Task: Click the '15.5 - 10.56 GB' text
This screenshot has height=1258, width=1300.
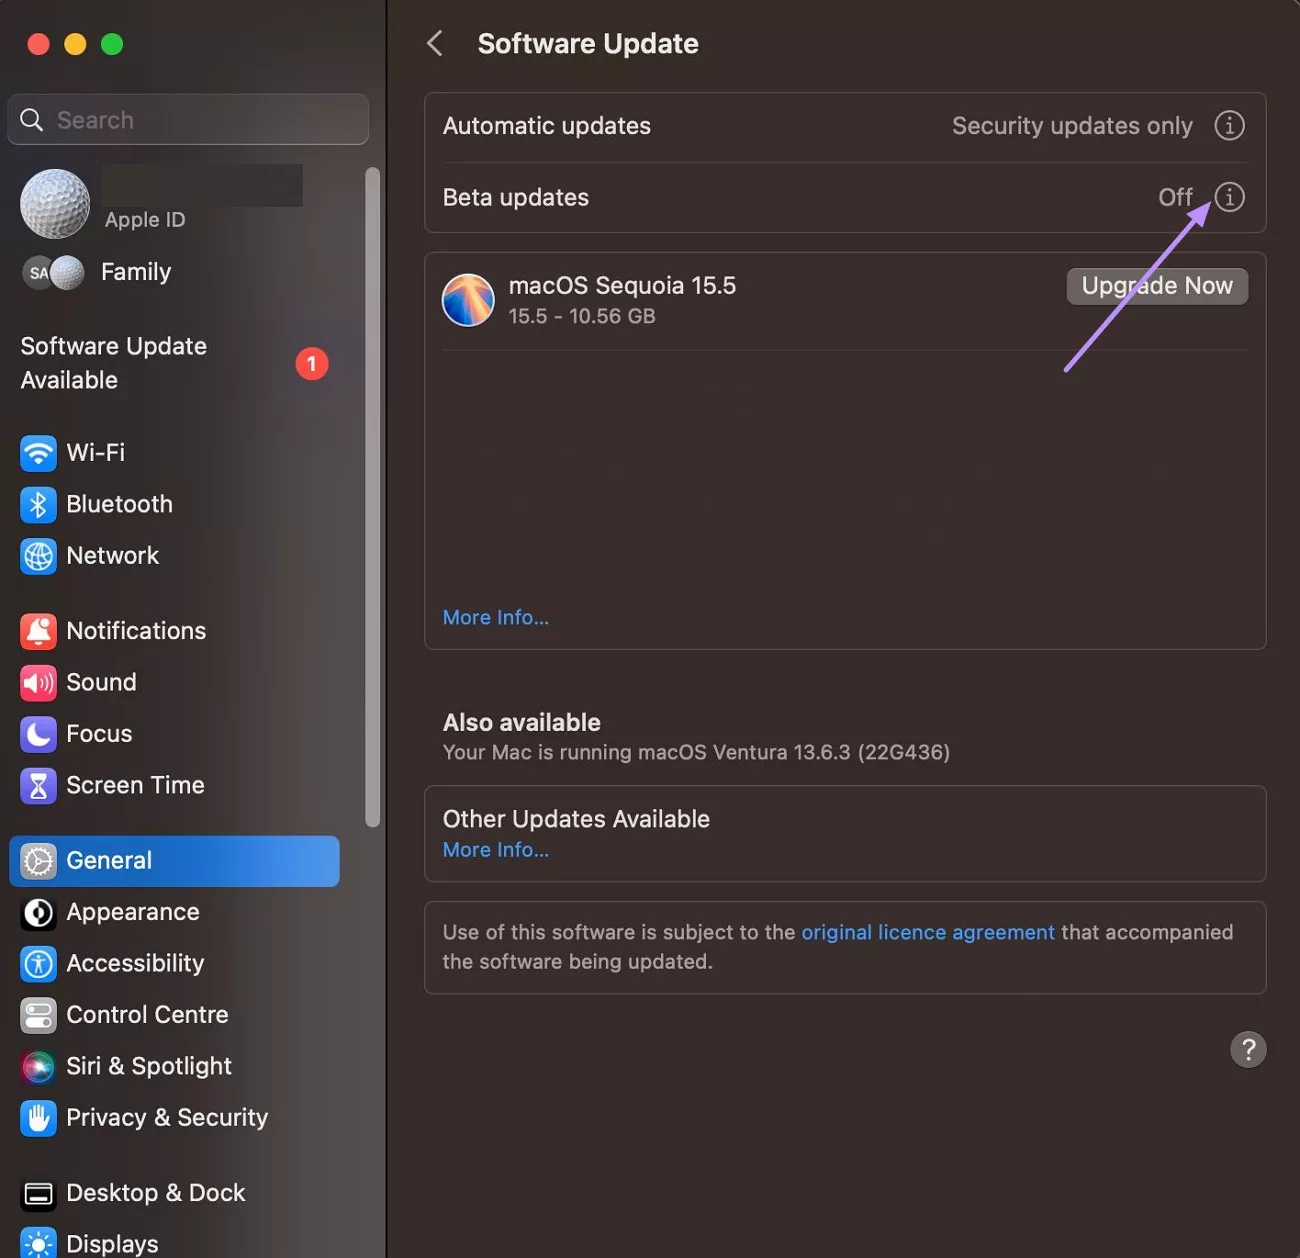Action: tap(582, 316)
